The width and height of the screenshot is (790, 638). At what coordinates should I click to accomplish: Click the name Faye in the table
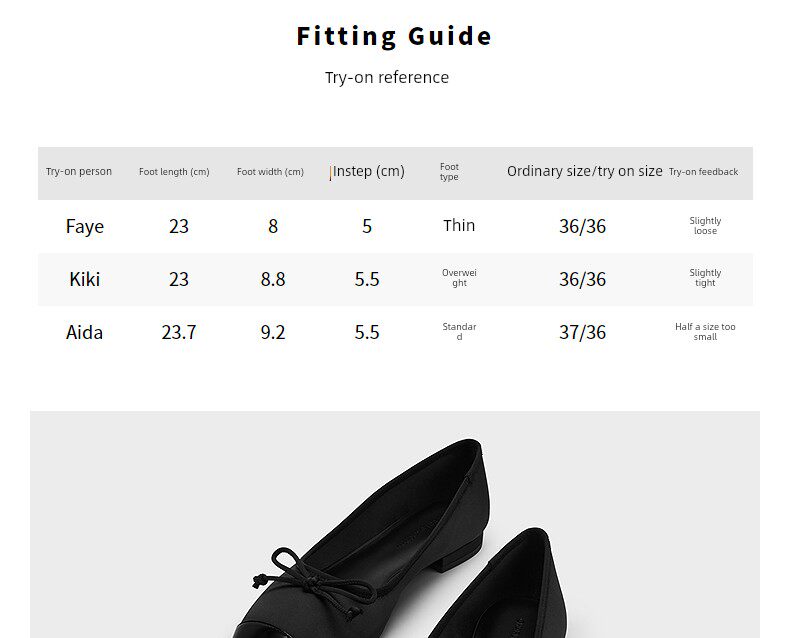[85, 226]
